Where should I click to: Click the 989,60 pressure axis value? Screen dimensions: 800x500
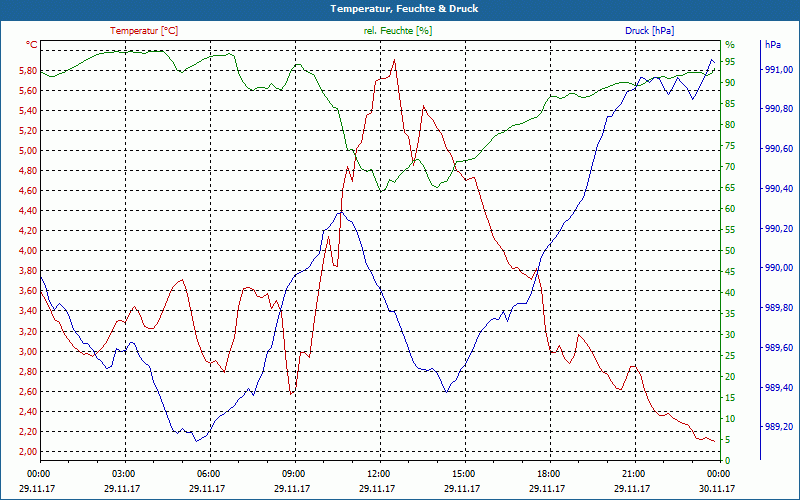779,347
